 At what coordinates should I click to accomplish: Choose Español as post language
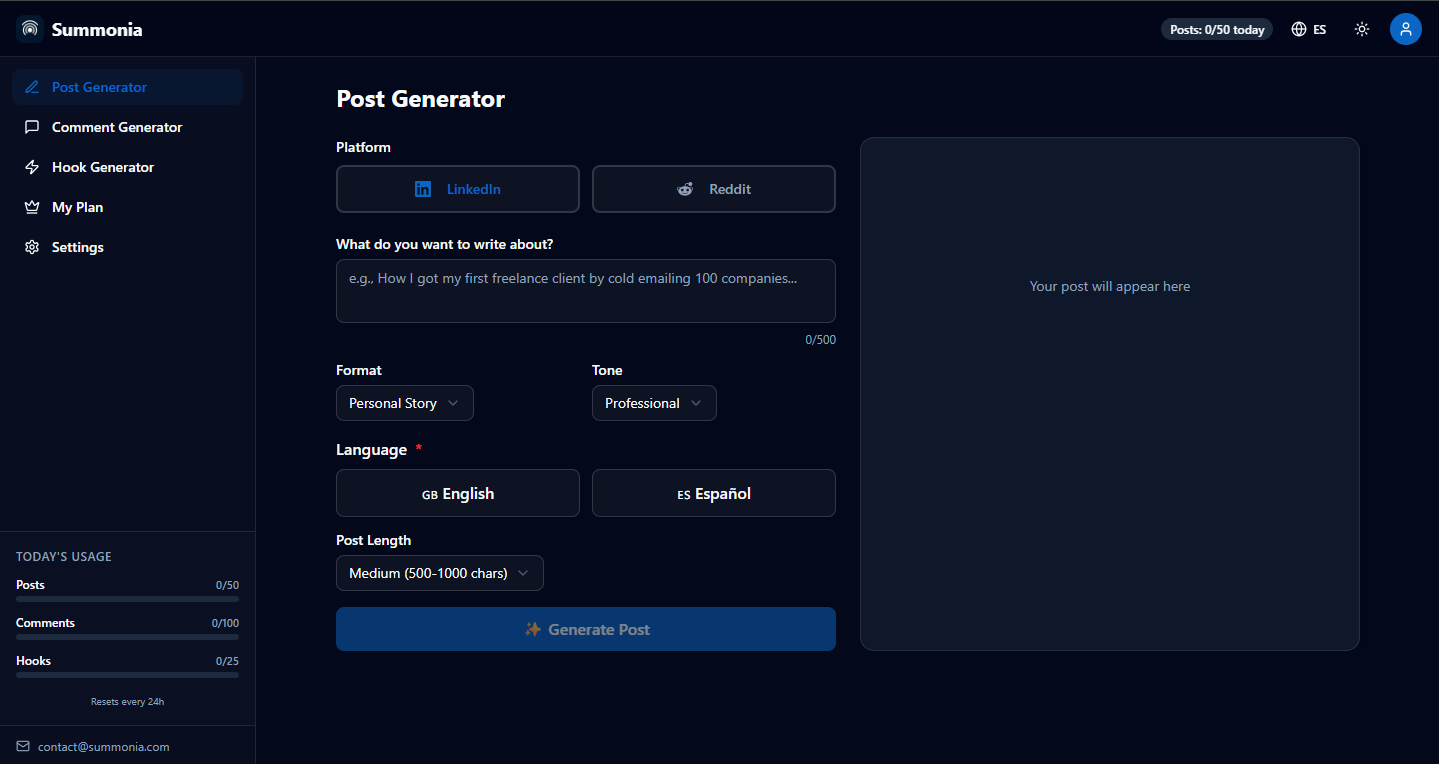coord(714,493)
